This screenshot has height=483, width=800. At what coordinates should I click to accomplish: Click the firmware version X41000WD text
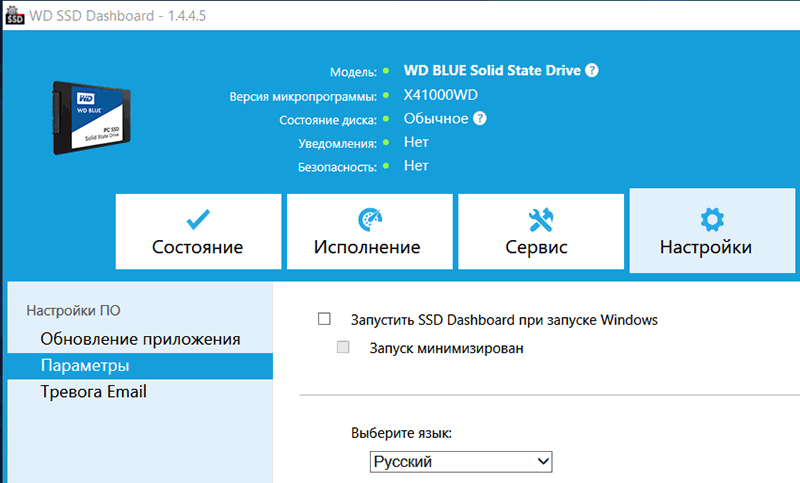click(441, 95)
